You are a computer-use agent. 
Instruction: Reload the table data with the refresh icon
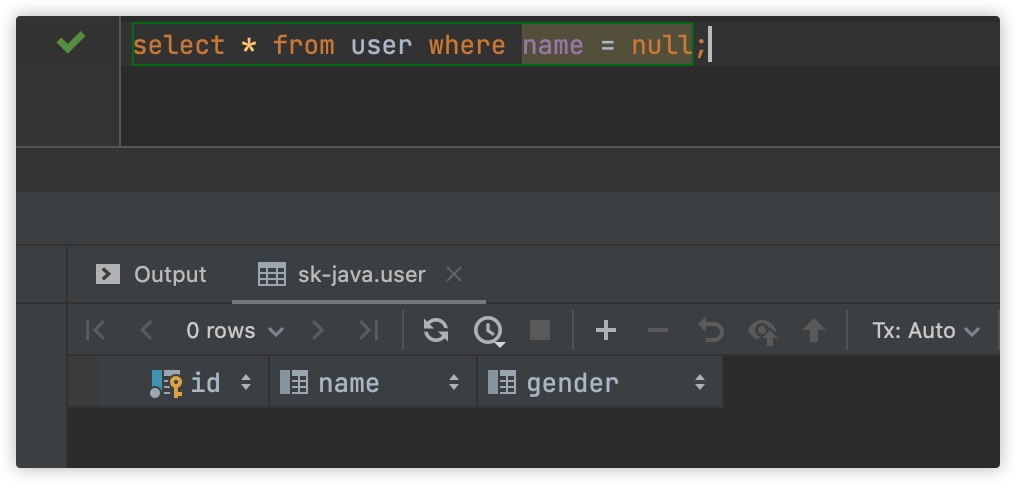tap(436, 330)
